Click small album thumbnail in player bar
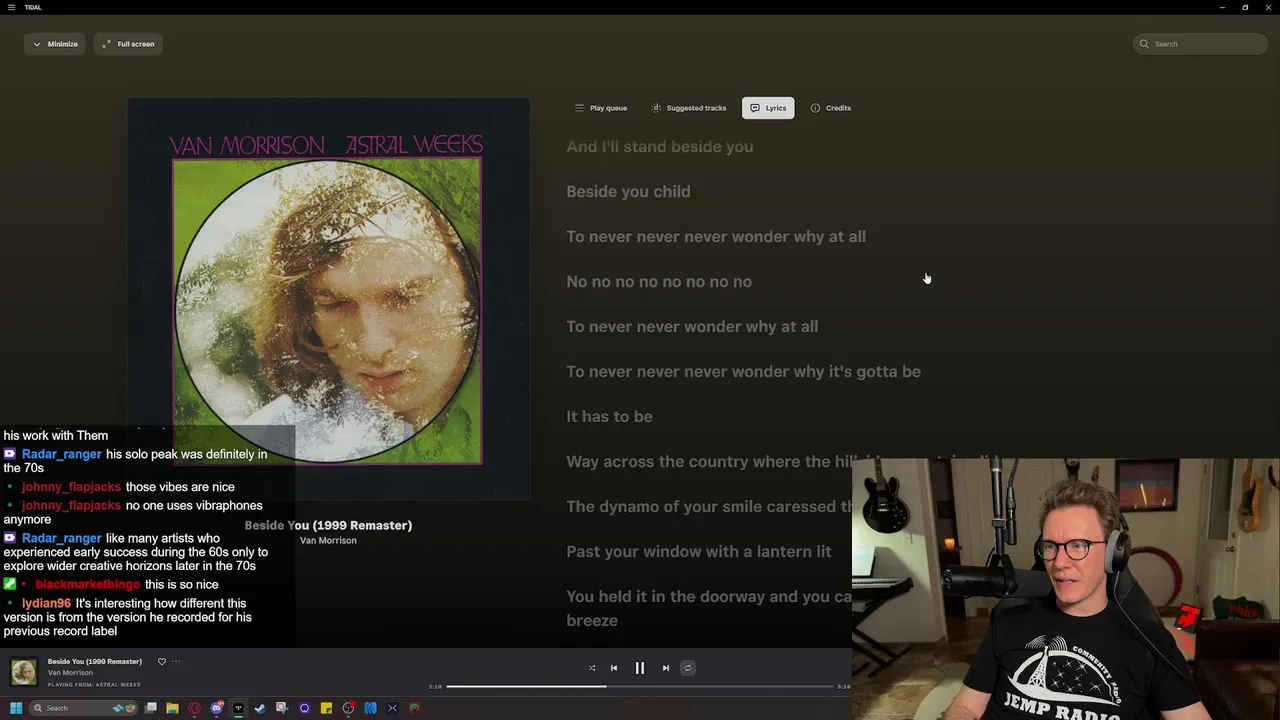The width and height of the screenshot is (1280, 720). click(24, 672)
